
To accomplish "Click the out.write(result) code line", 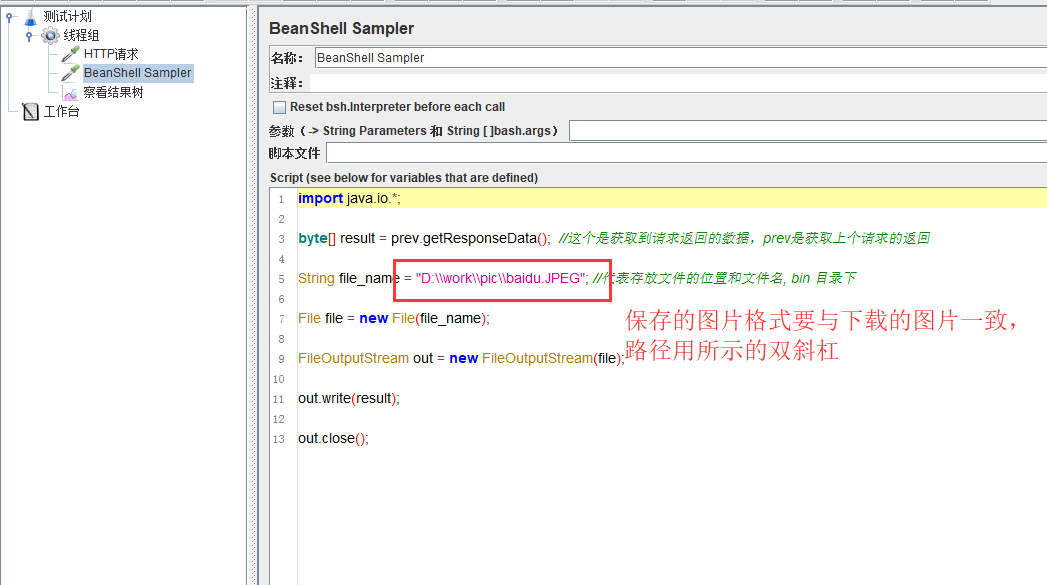I will tap(349, 399).
